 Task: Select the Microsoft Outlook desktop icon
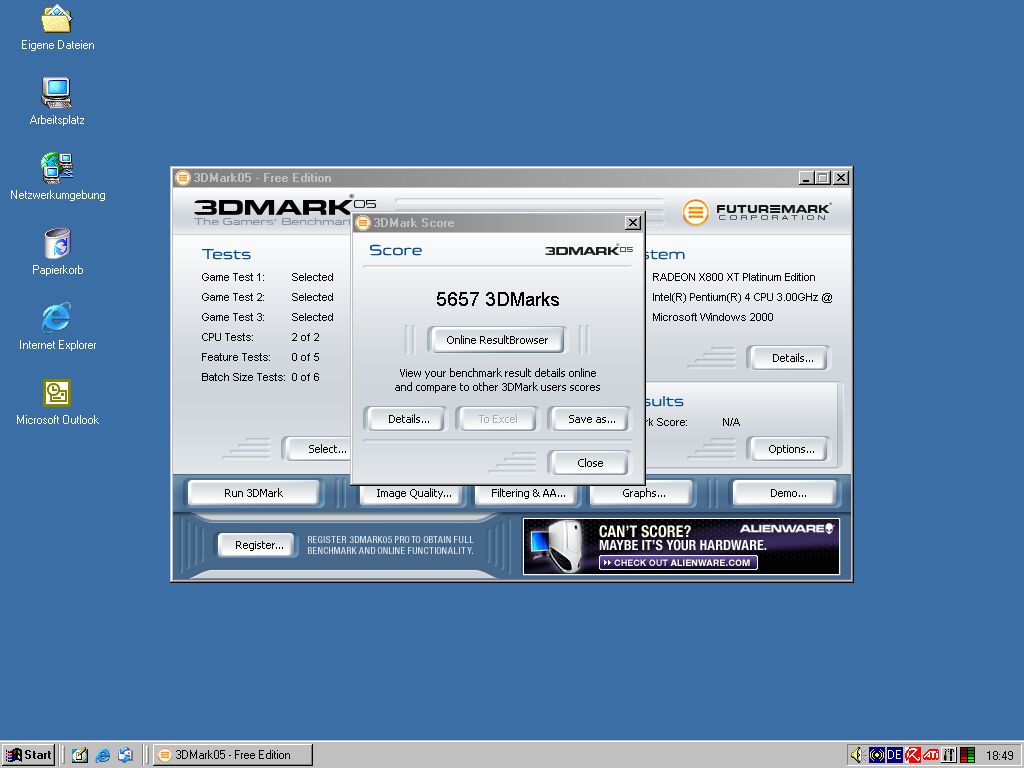[57, 402]
